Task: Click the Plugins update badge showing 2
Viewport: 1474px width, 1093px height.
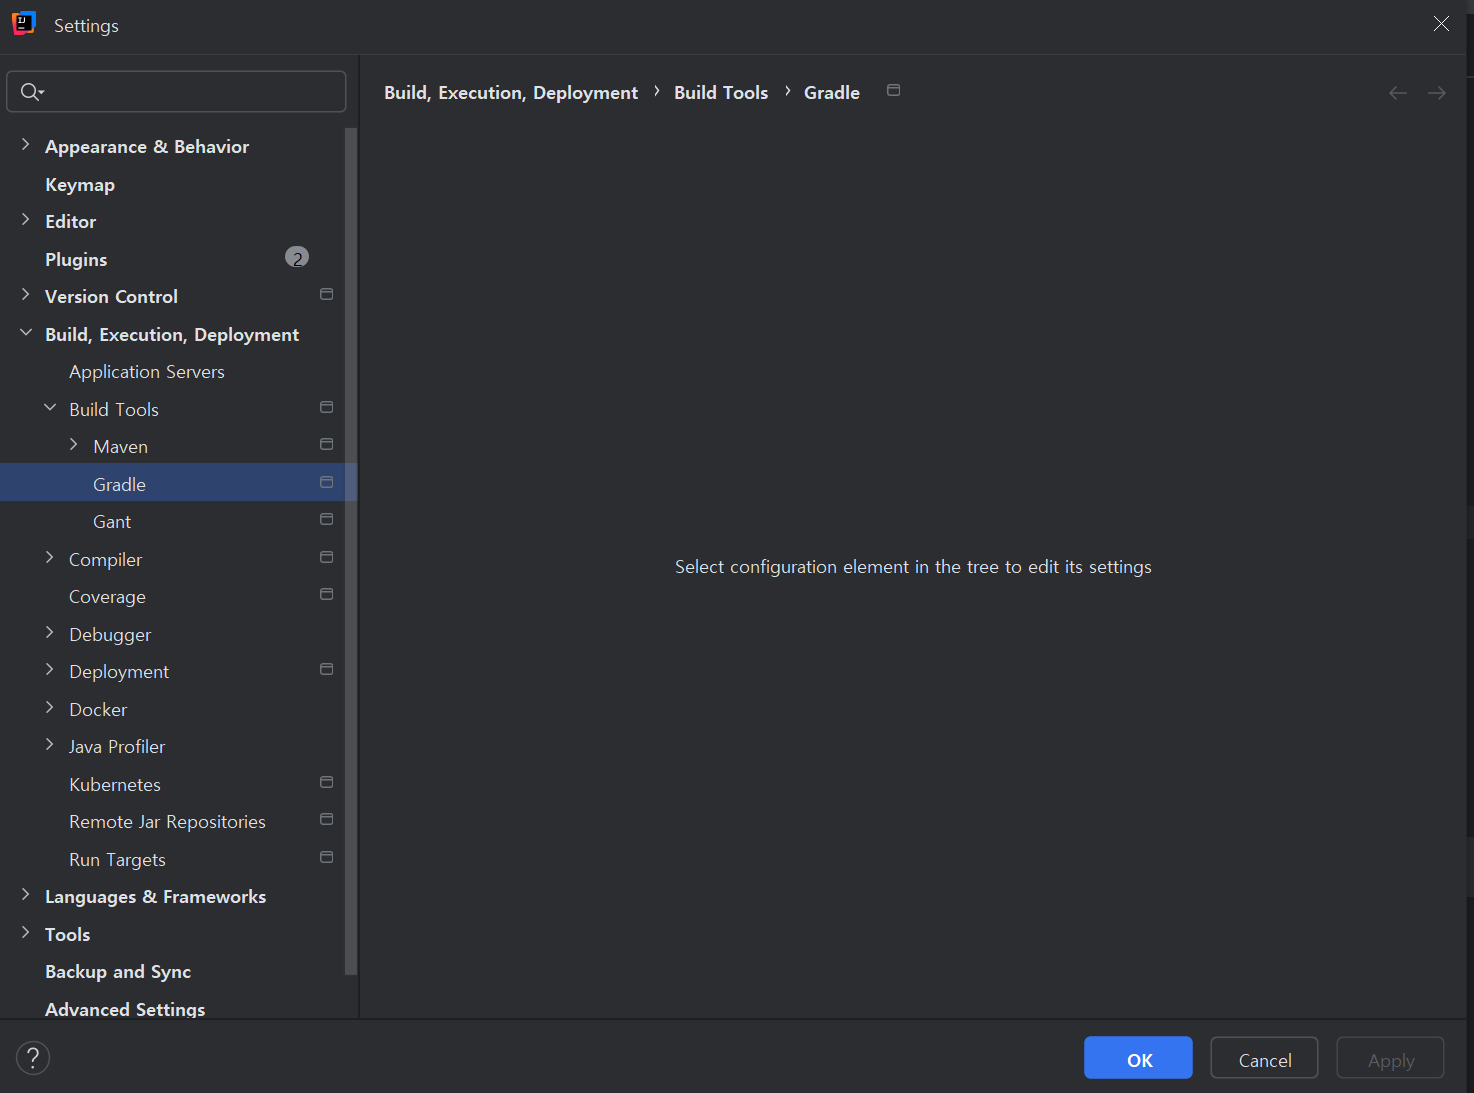Action: click(297, 258)
